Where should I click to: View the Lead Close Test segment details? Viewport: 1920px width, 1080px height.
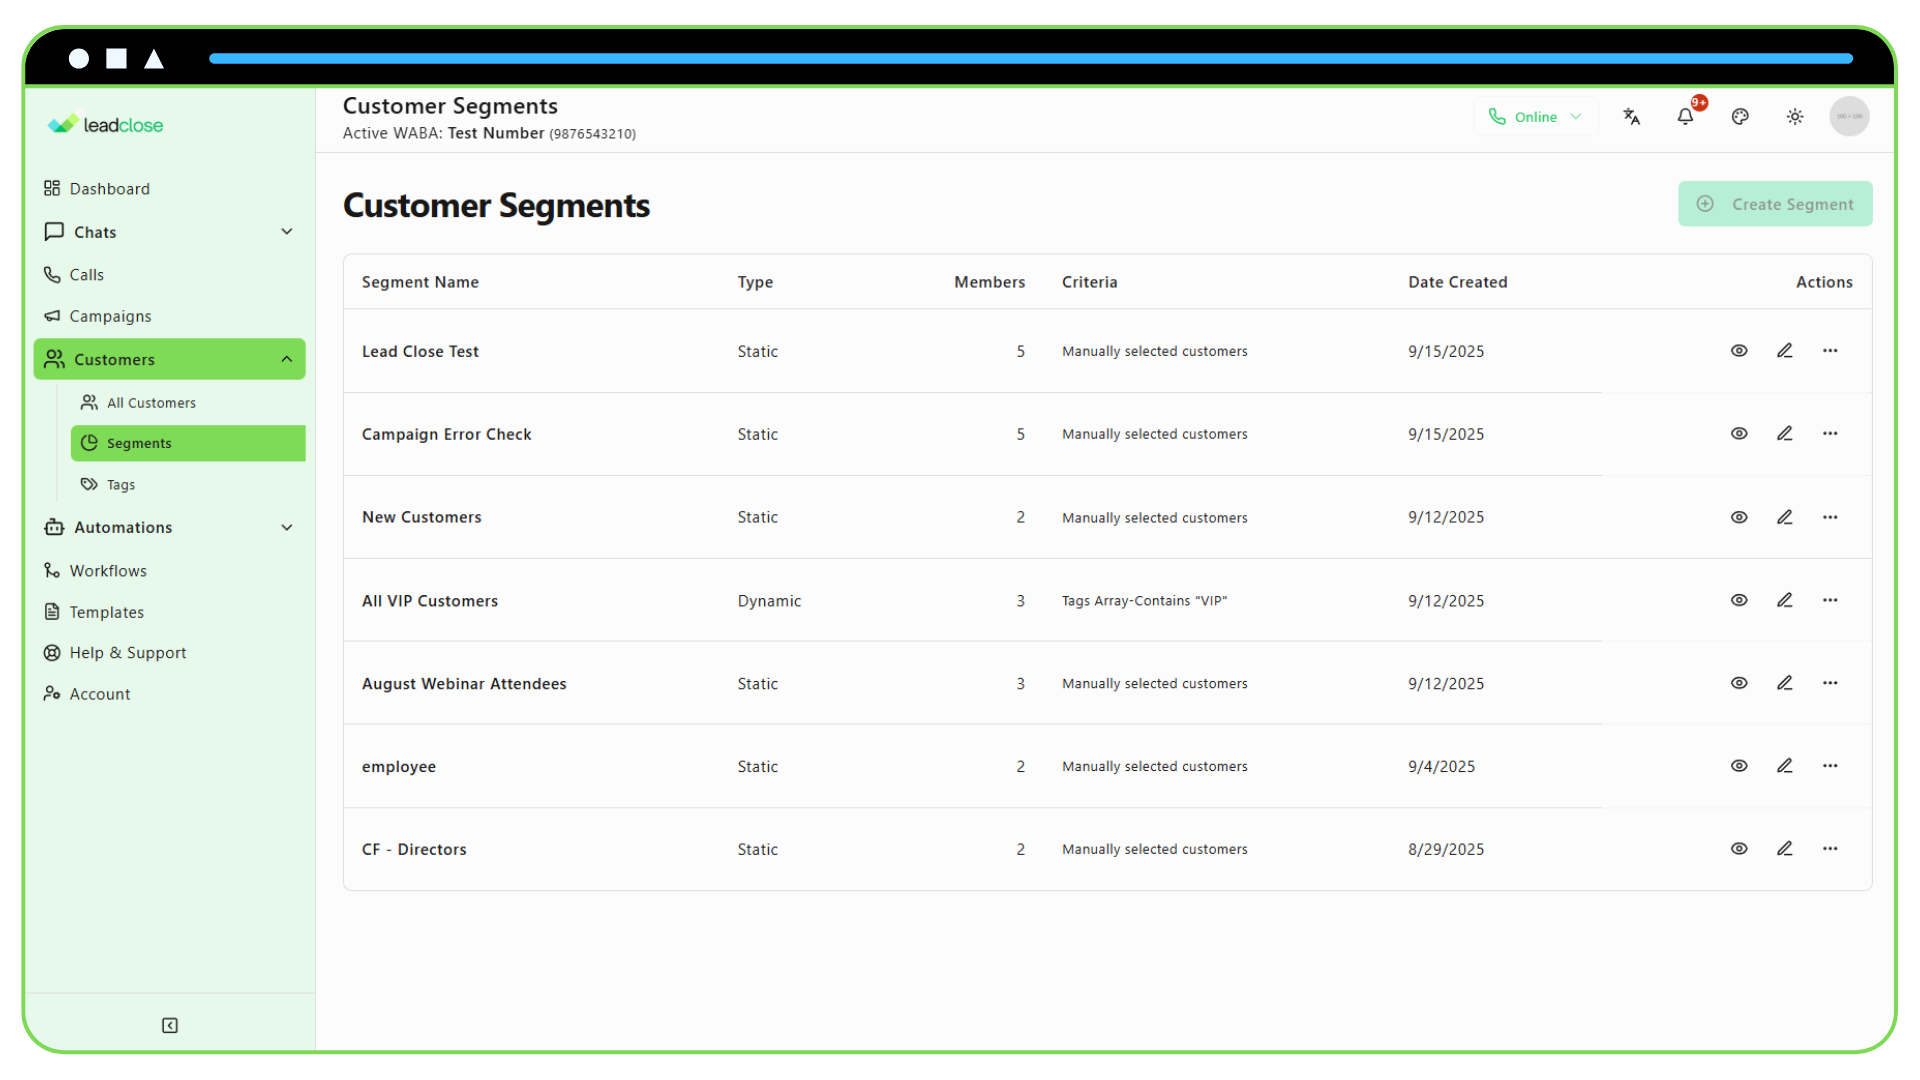pos(1739,351)
